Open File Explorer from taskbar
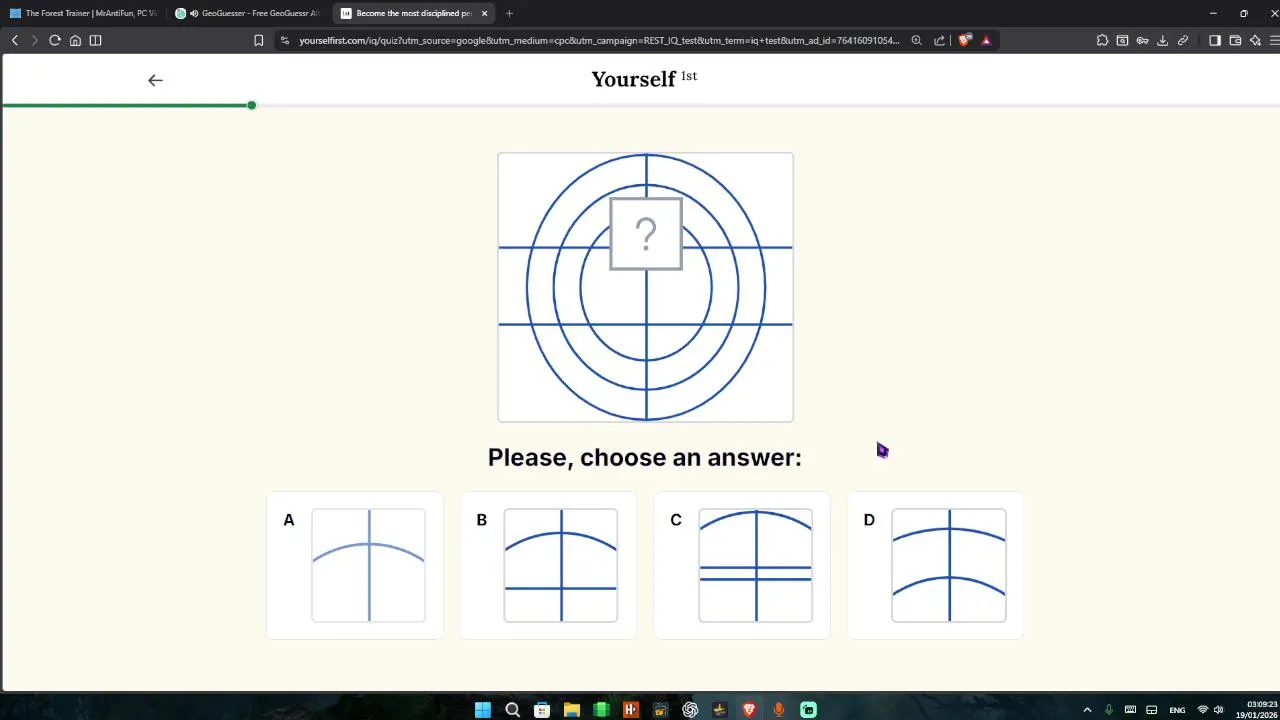This screenshot has height=720, width=1280. pyautogui.click(x=571, y=710)
